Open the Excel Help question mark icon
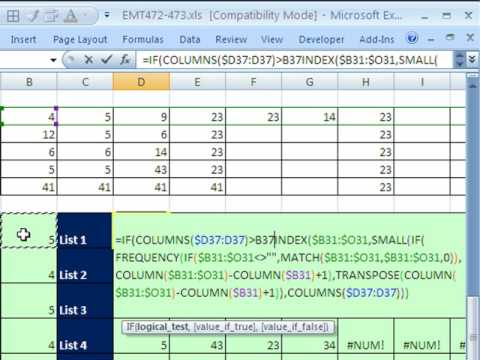 tap(412, 38)
